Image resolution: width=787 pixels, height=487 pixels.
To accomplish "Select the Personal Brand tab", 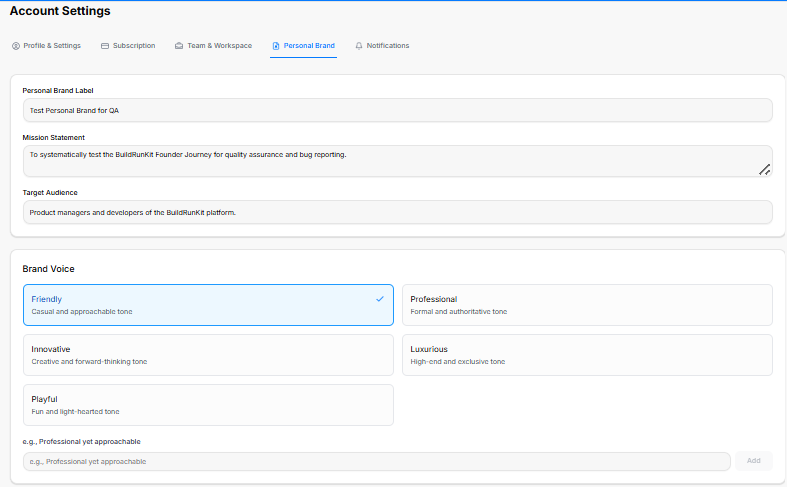I will tap(303, 46).
